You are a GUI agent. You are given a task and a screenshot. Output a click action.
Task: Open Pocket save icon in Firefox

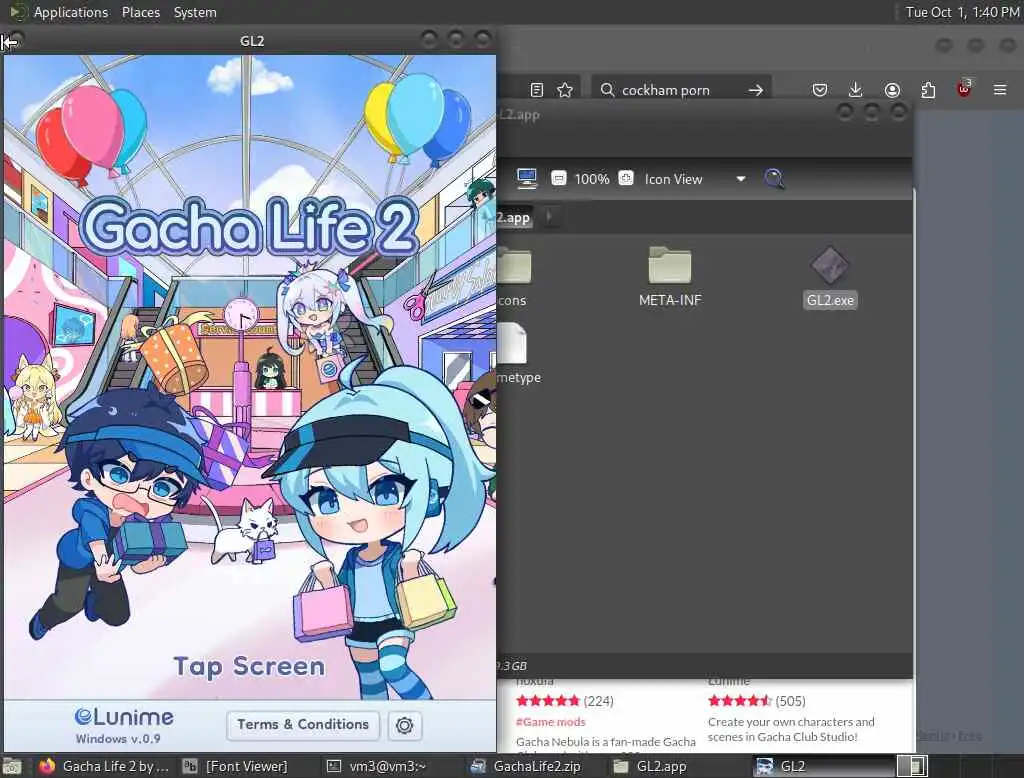click(820, 89)
